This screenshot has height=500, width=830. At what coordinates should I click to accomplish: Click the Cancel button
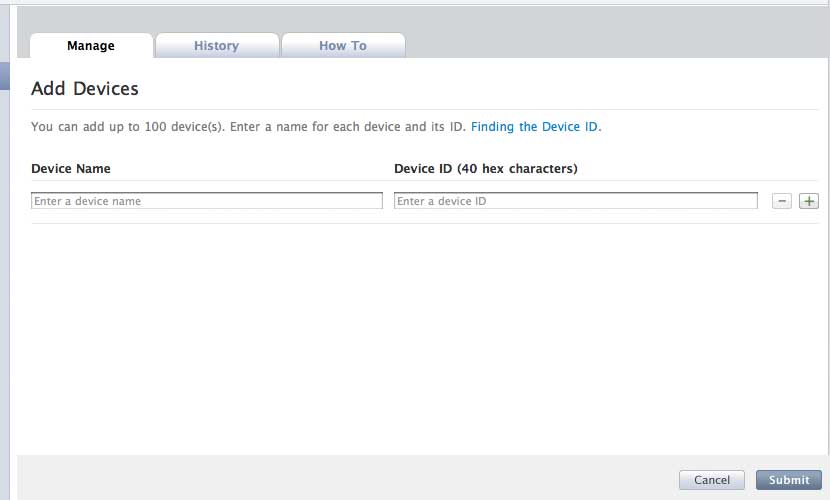[711, 480]
